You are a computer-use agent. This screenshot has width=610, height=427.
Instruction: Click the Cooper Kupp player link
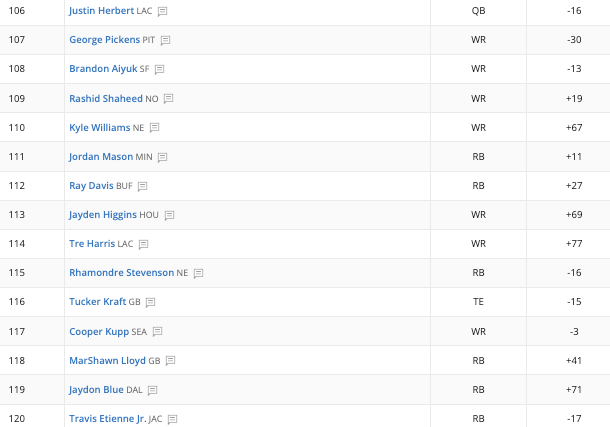(99, 332)
